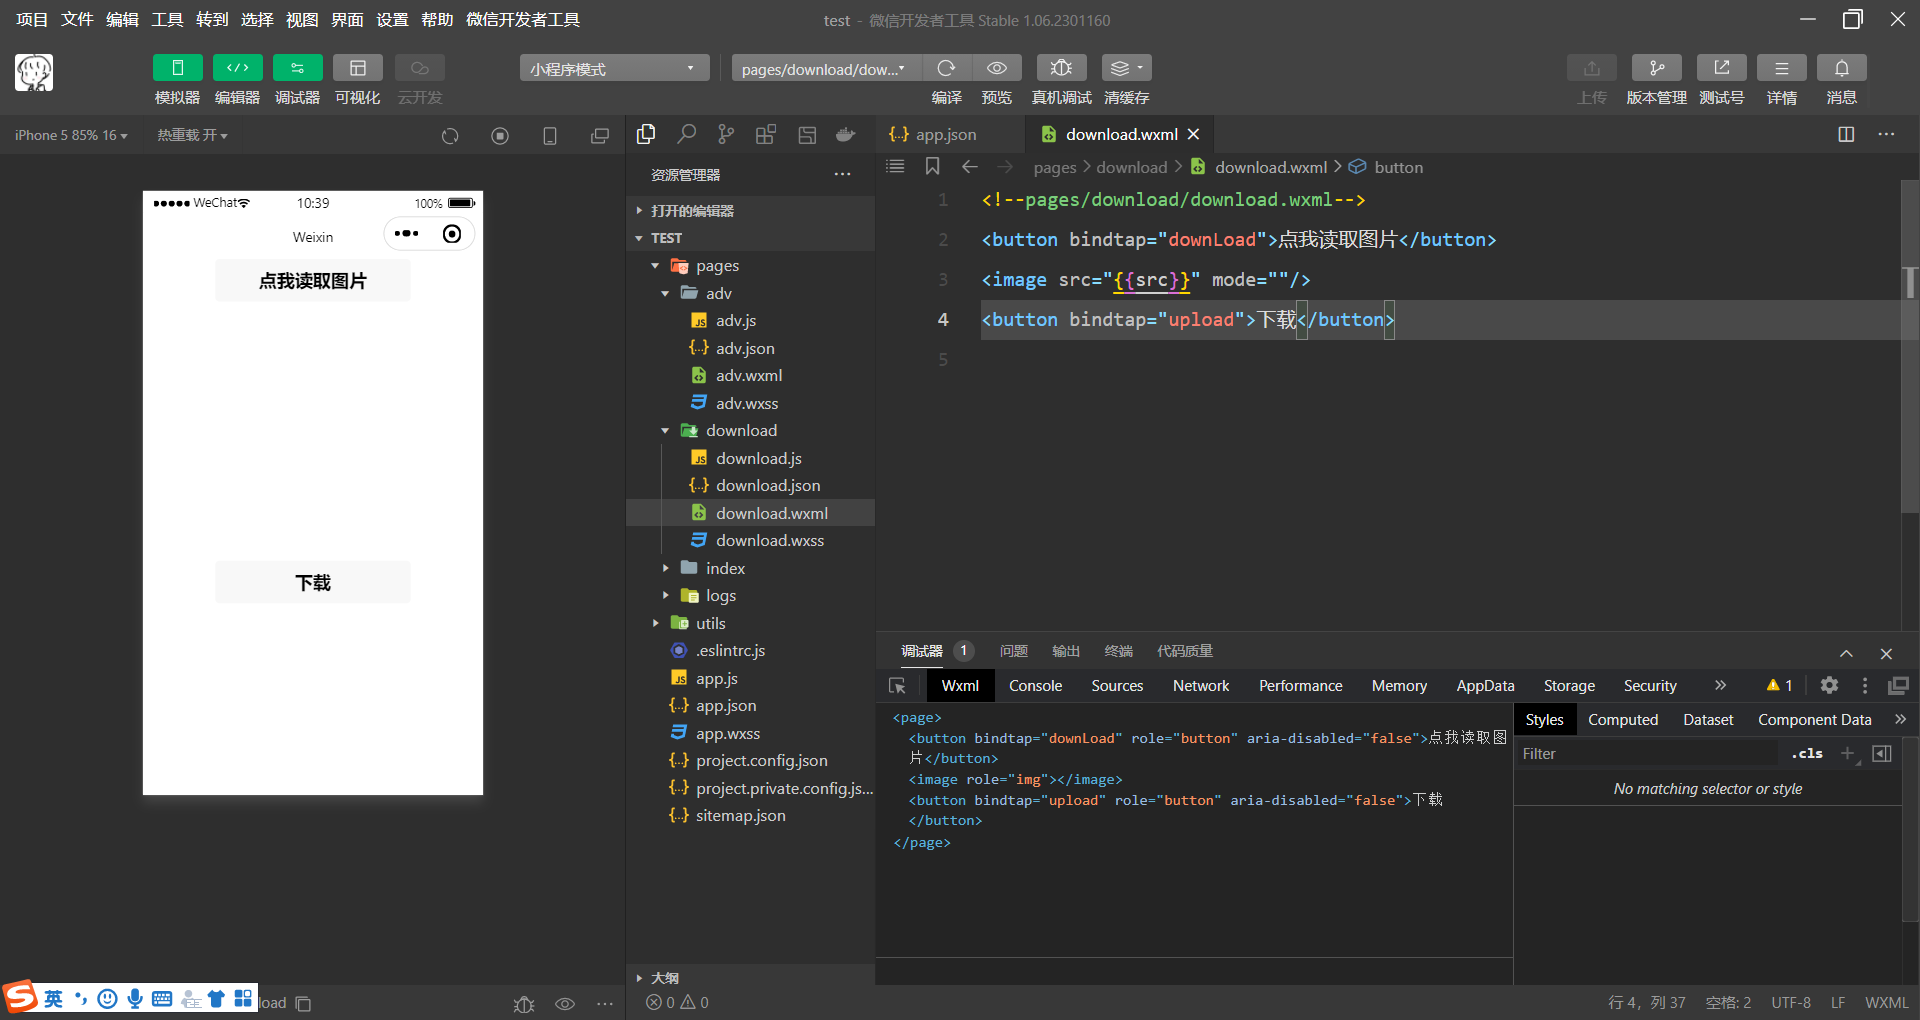Close the download.wxml editor tab
This screenshot has height=1020, width=1920.
pos(1193,134)
